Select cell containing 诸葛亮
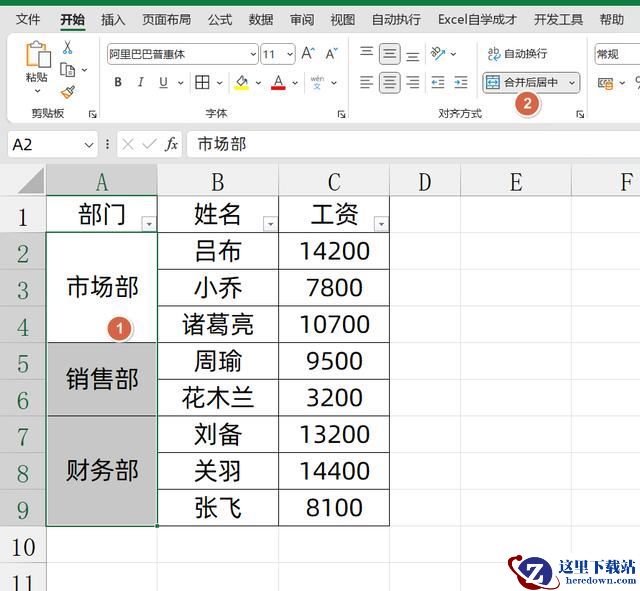The height and width of the screenshot is (591, 640). pos(218,324)
